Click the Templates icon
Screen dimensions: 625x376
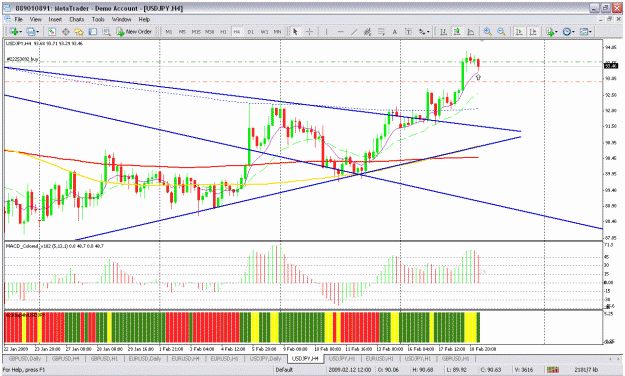click(584, 31)
